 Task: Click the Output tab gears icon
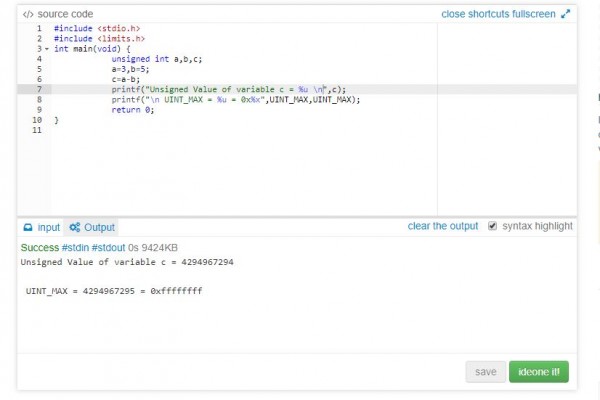(x=73, y=227)
